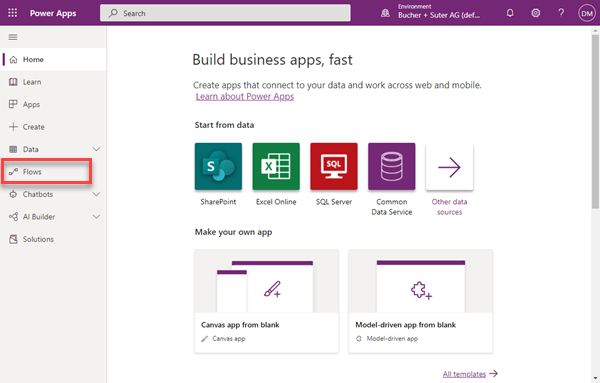Click the Data table icon
The height and width of the screenshot is (383, 600).
point(13,149)
